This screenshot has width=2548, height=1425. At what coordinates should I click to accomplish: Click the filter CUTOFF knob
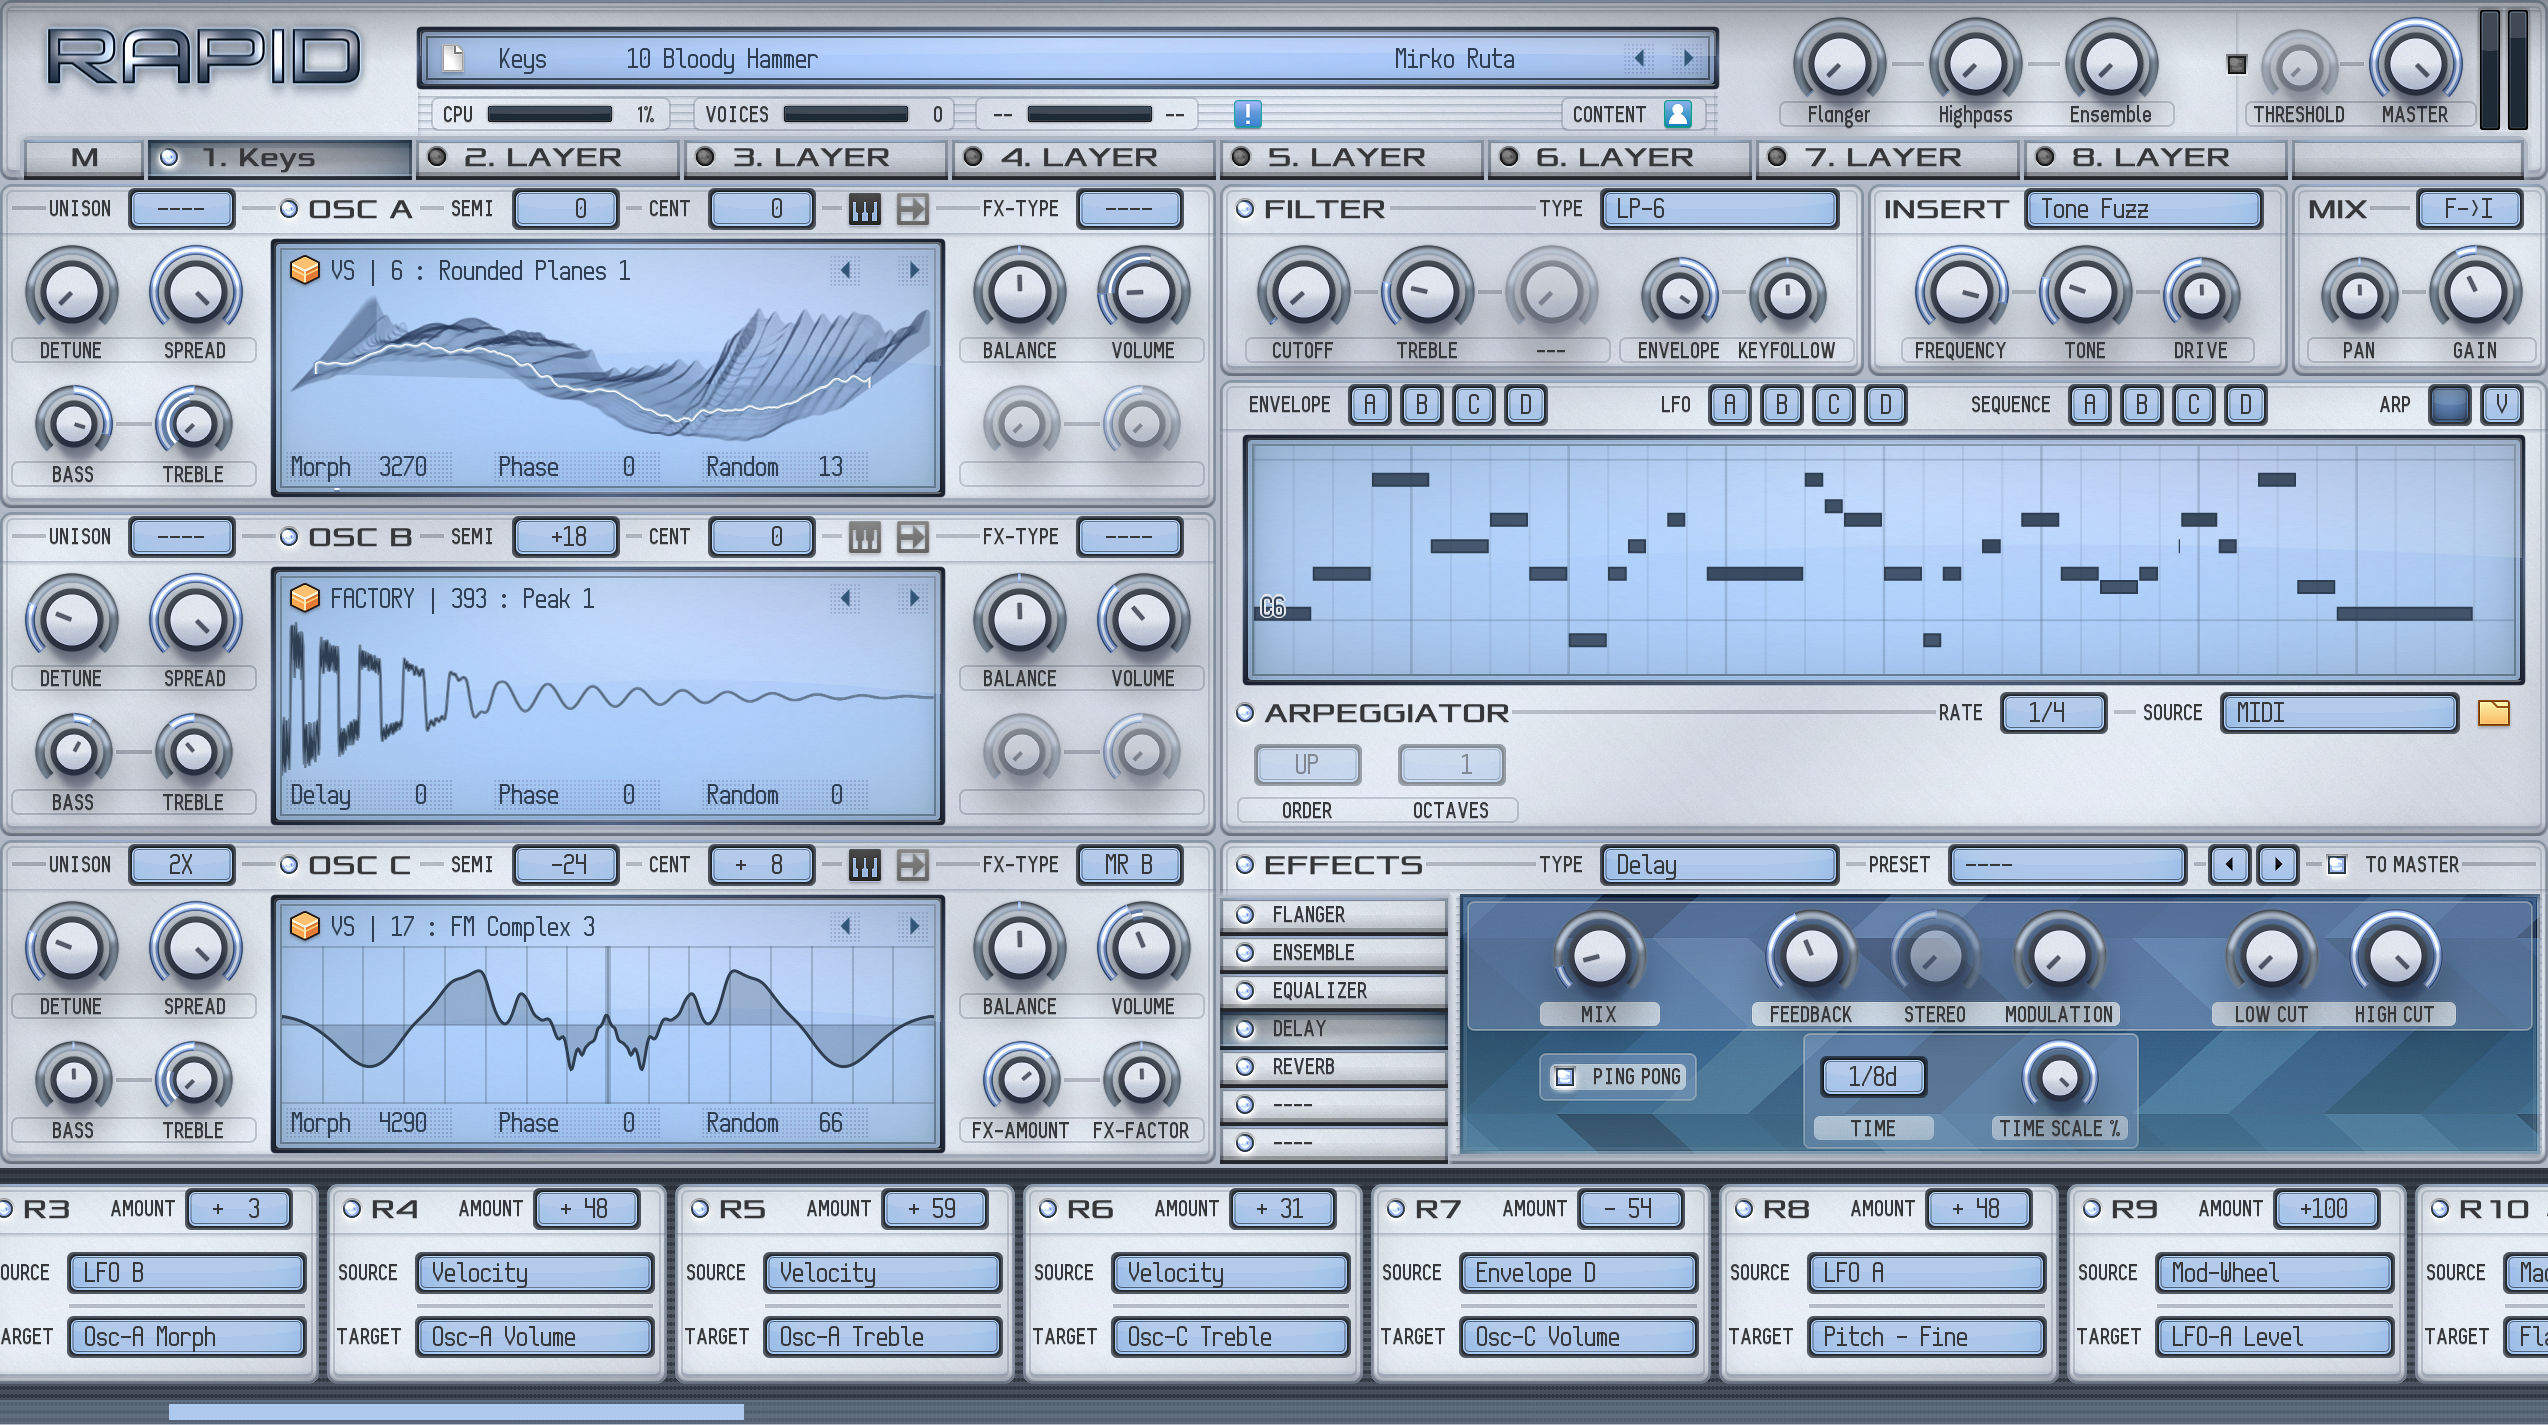tap(1303, 293)
